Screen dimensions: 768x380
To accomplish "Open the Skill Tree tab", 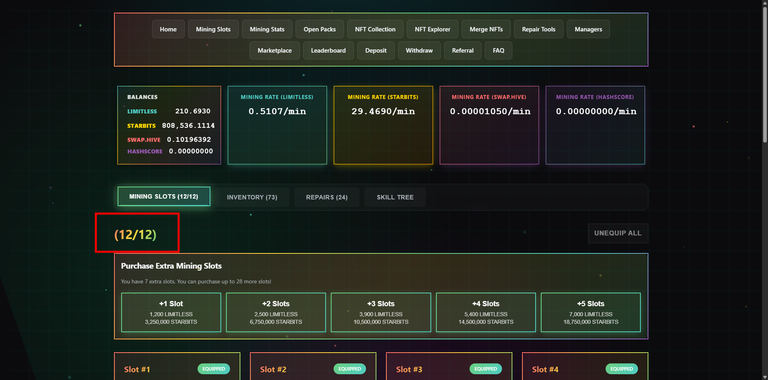I will (395, 197).
